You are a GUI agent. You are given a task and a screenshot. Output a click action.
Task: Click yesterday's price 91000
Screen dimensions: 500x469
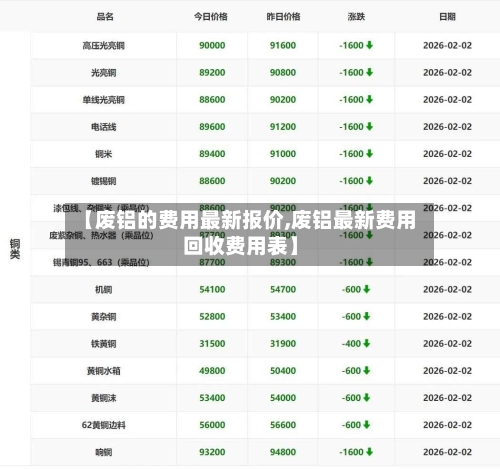pos(283,154)
